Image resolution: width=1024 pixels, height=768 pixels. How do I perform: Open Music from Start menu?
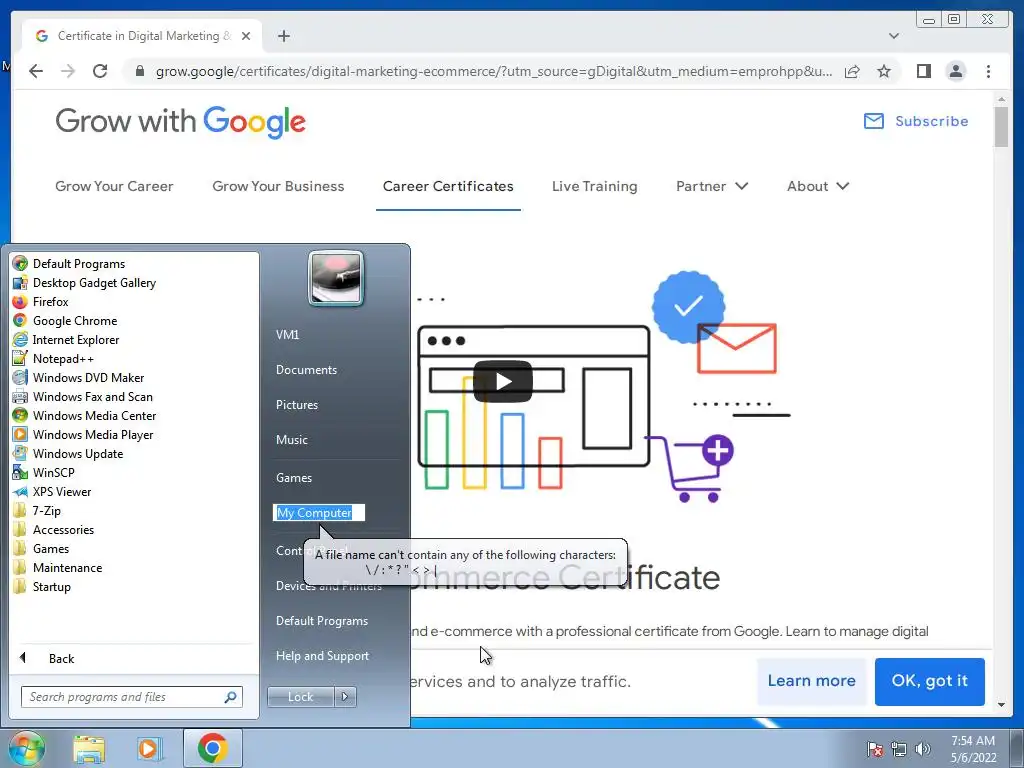click(x=291, y=440)
